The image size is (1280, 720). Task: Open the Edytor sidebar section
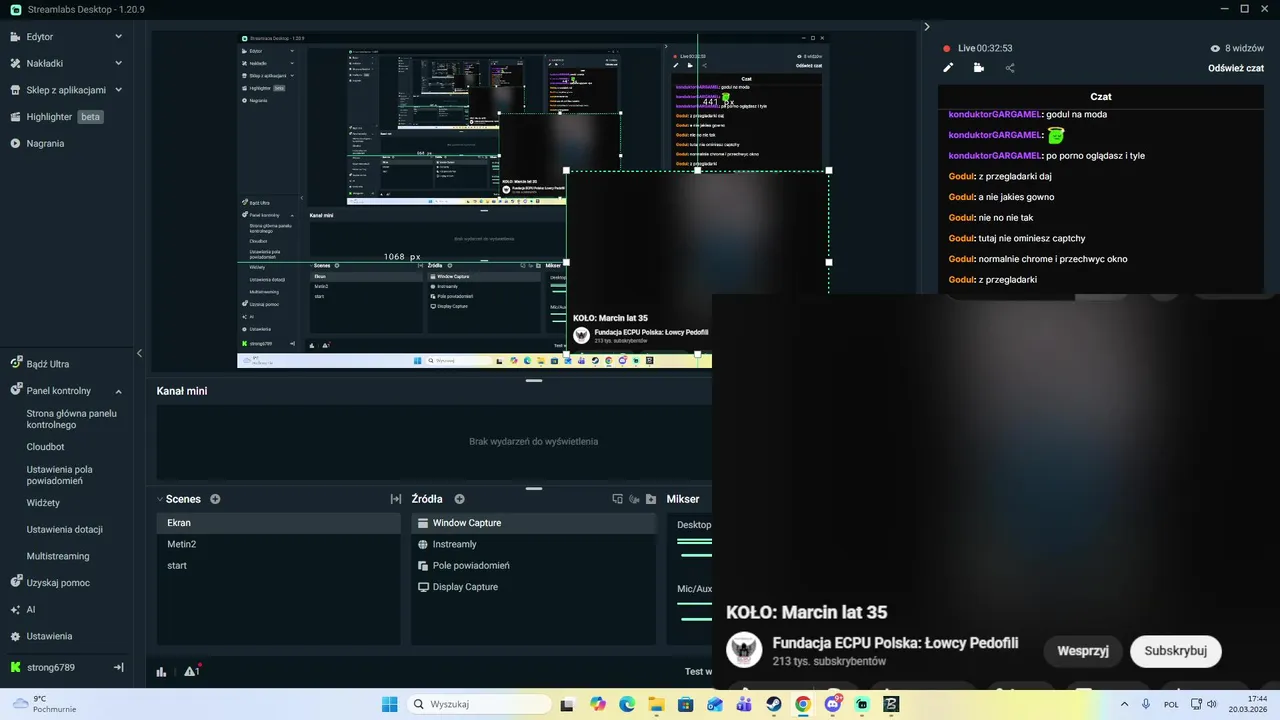coord(40,37)
